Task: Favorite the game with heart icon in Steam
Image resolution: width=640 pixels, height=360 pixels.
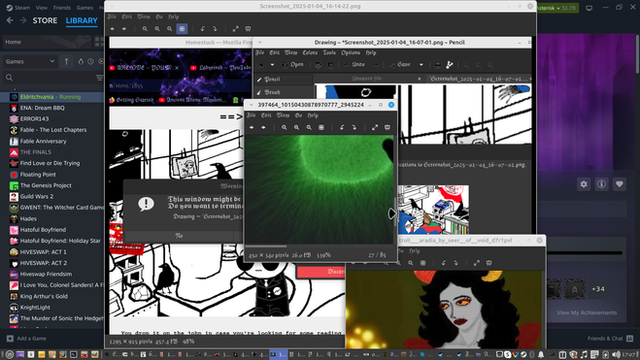Action: pos(619,184)
